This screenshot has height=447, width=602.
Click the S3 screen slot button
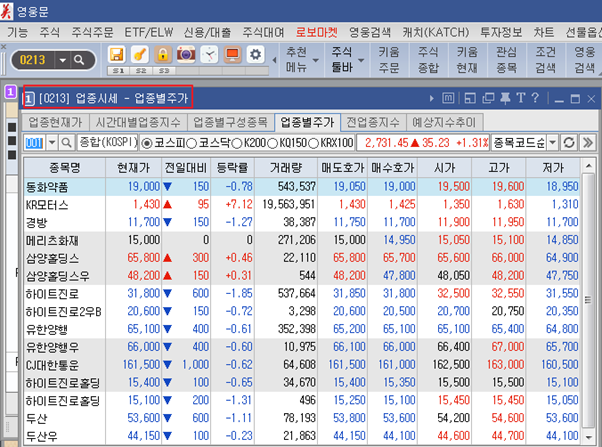(164, 71)
